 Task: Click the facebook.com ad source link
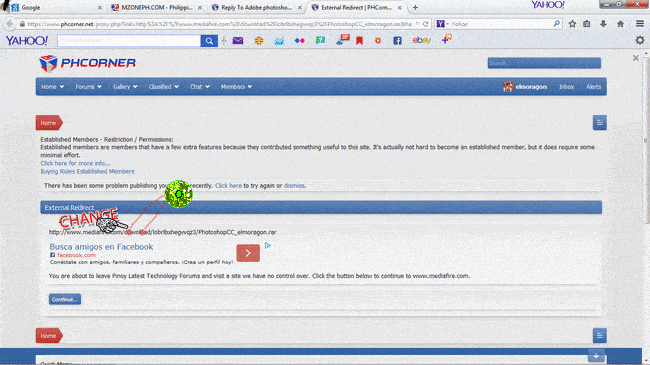(76, 255)
